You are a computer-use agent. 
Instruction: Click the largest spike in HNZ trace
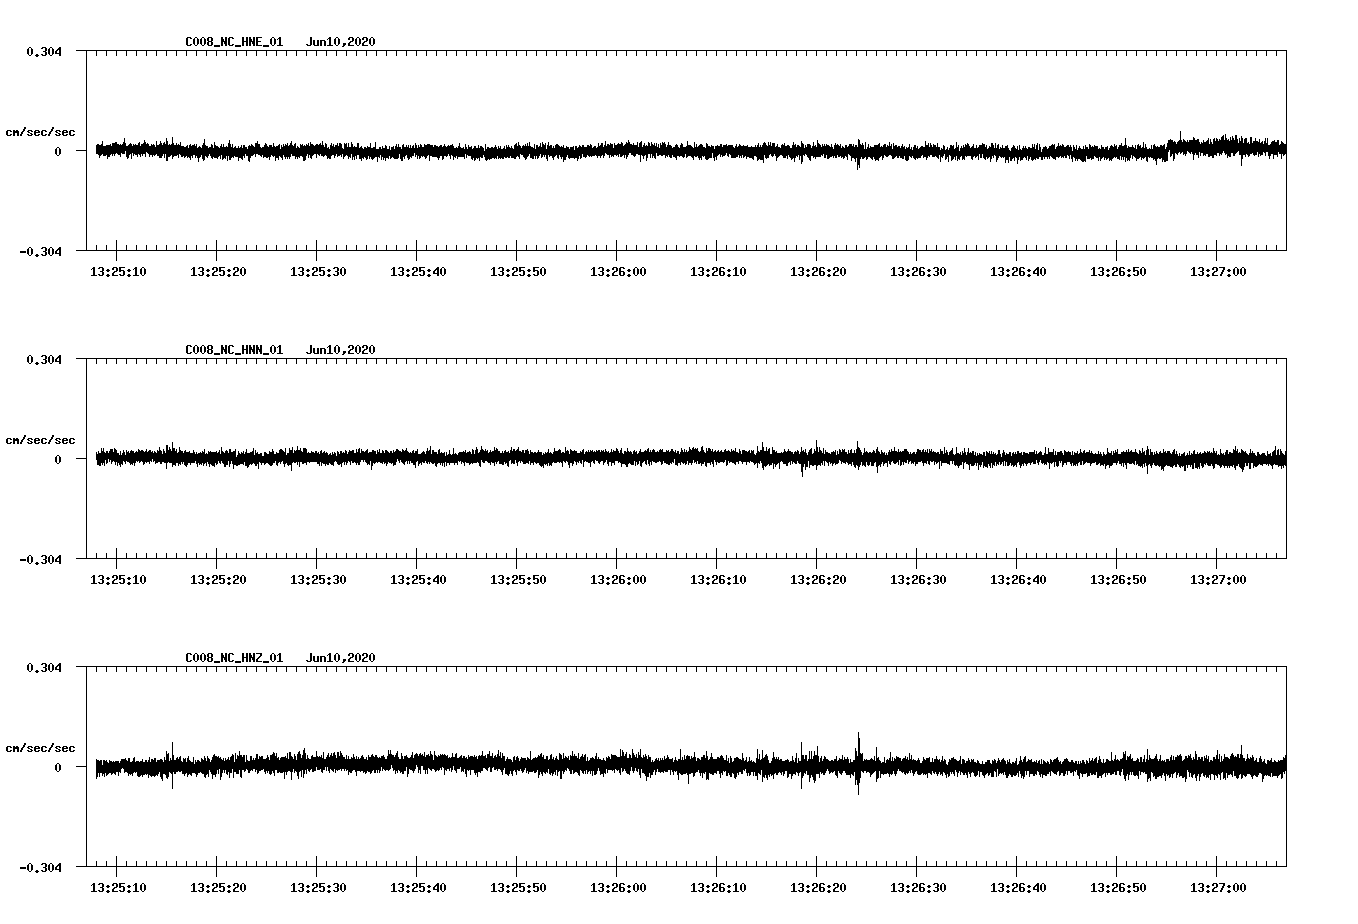(x=858, y=762)
